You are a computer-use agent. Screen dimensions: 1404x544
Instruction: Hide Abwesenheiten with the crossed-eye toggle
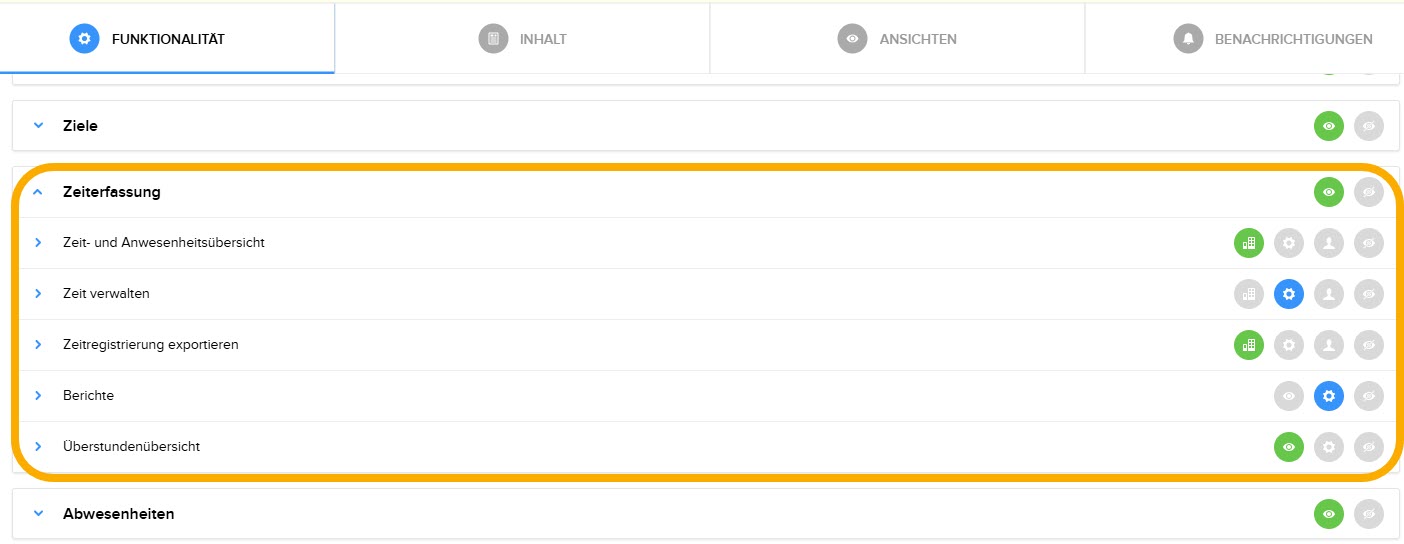1368,514
